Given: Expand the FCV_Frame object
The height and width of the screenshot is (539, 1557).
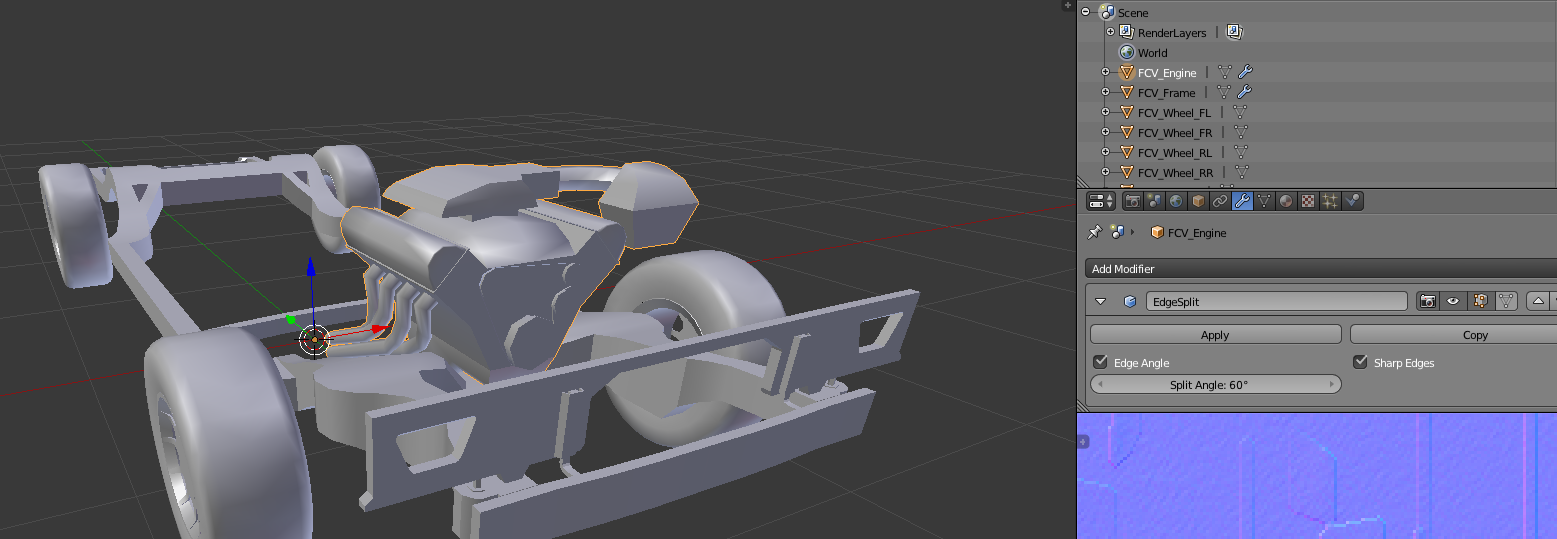Looking at the screenshot, I should click(1105, 92).
